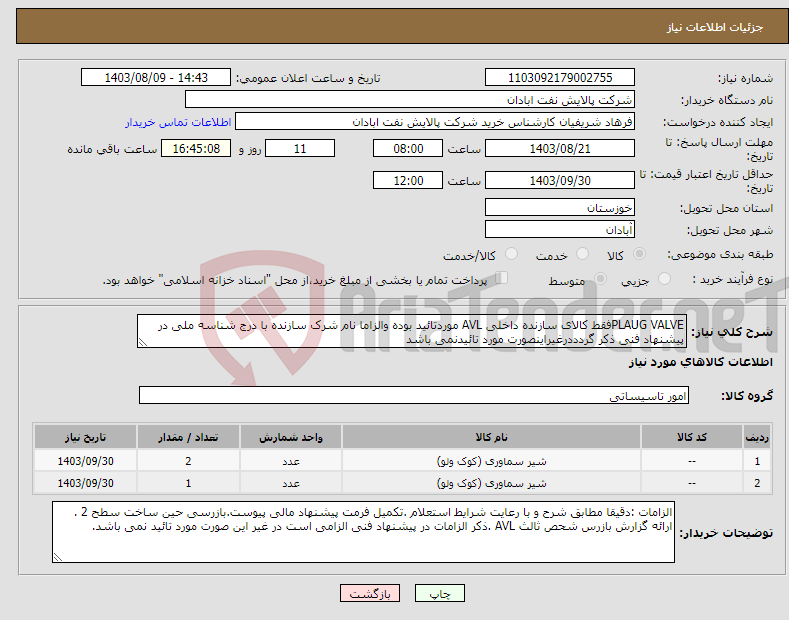The image size is (789, 620).
Task: Click the تاریخ نیاز column header
Action: click(85, 437)
